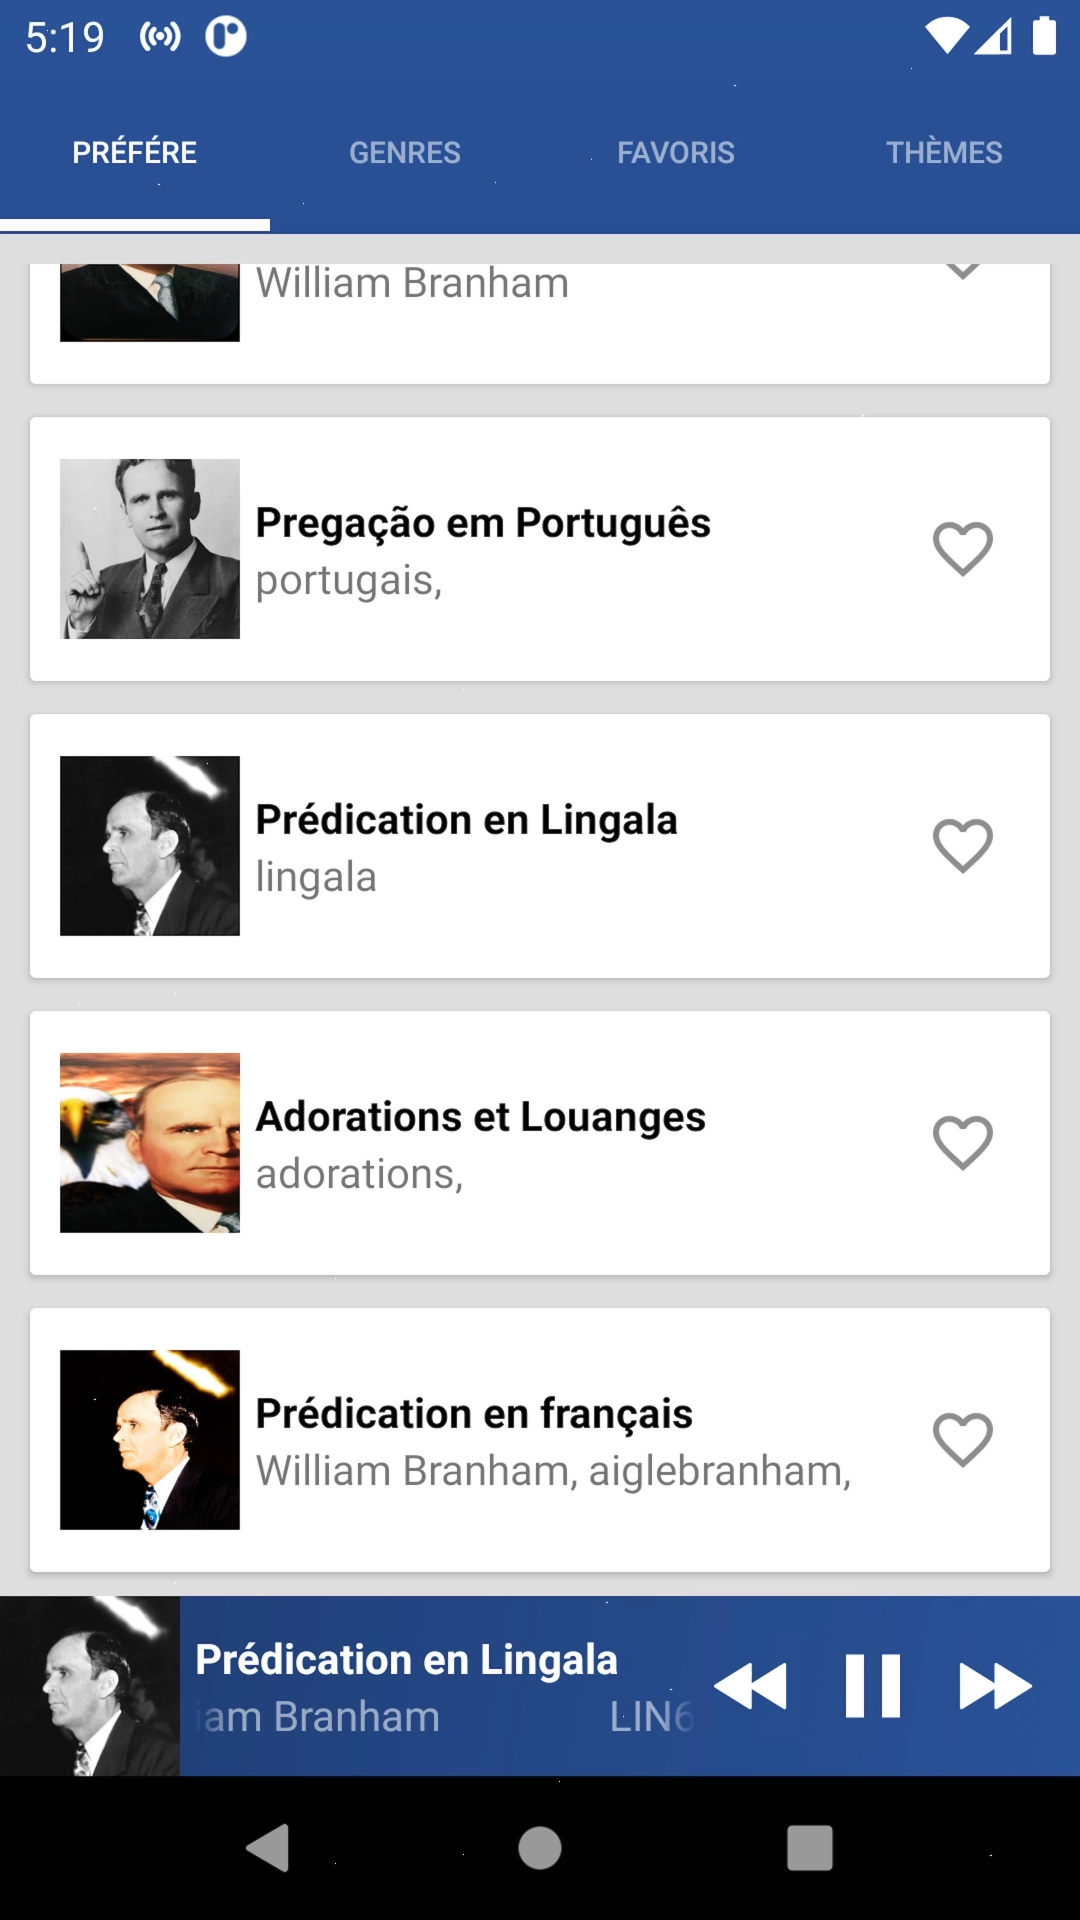Open now-playing artwork in player bar

(x=90, y=1686)
